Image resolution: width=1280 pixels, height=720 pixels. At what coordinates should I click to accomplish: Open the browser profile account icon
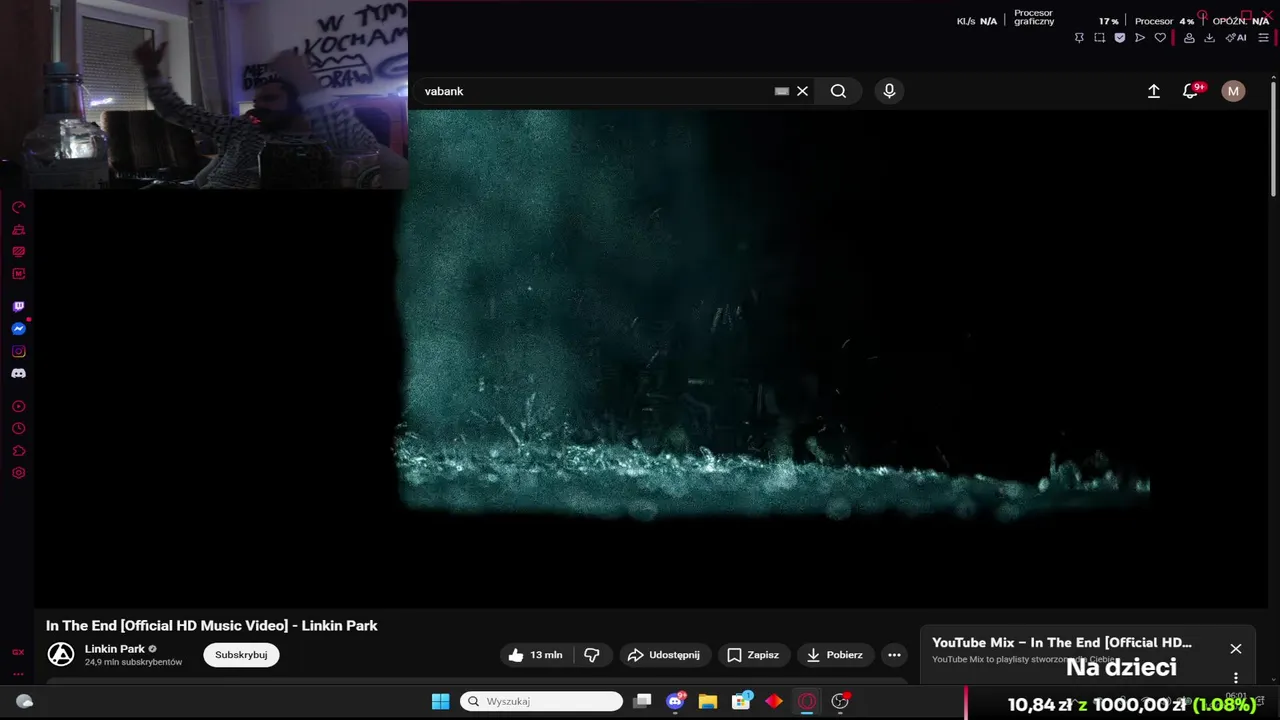pyautogui.click(x=1189, y=38)
